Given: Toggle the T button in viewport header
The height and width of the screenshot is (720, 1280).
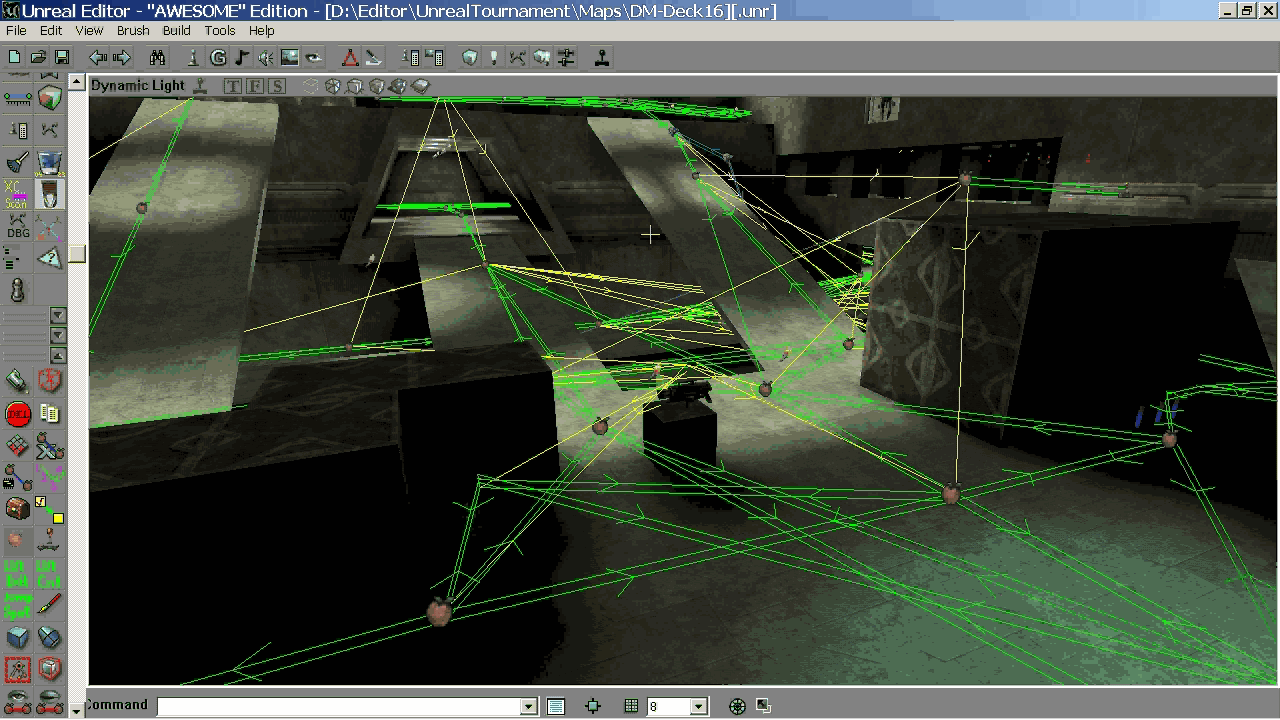Looking at the screenshot, I should 233,87.
